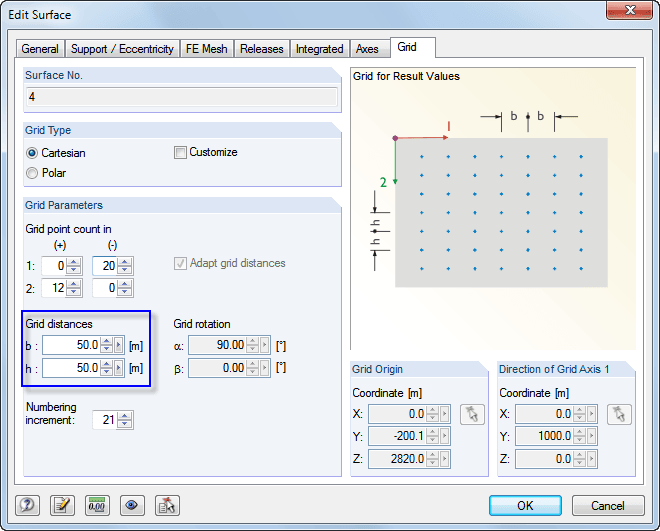This screenshot has height=531, width=660.
Task: Pick Grid Origin point with cursor icon
Action: [472, 414]
